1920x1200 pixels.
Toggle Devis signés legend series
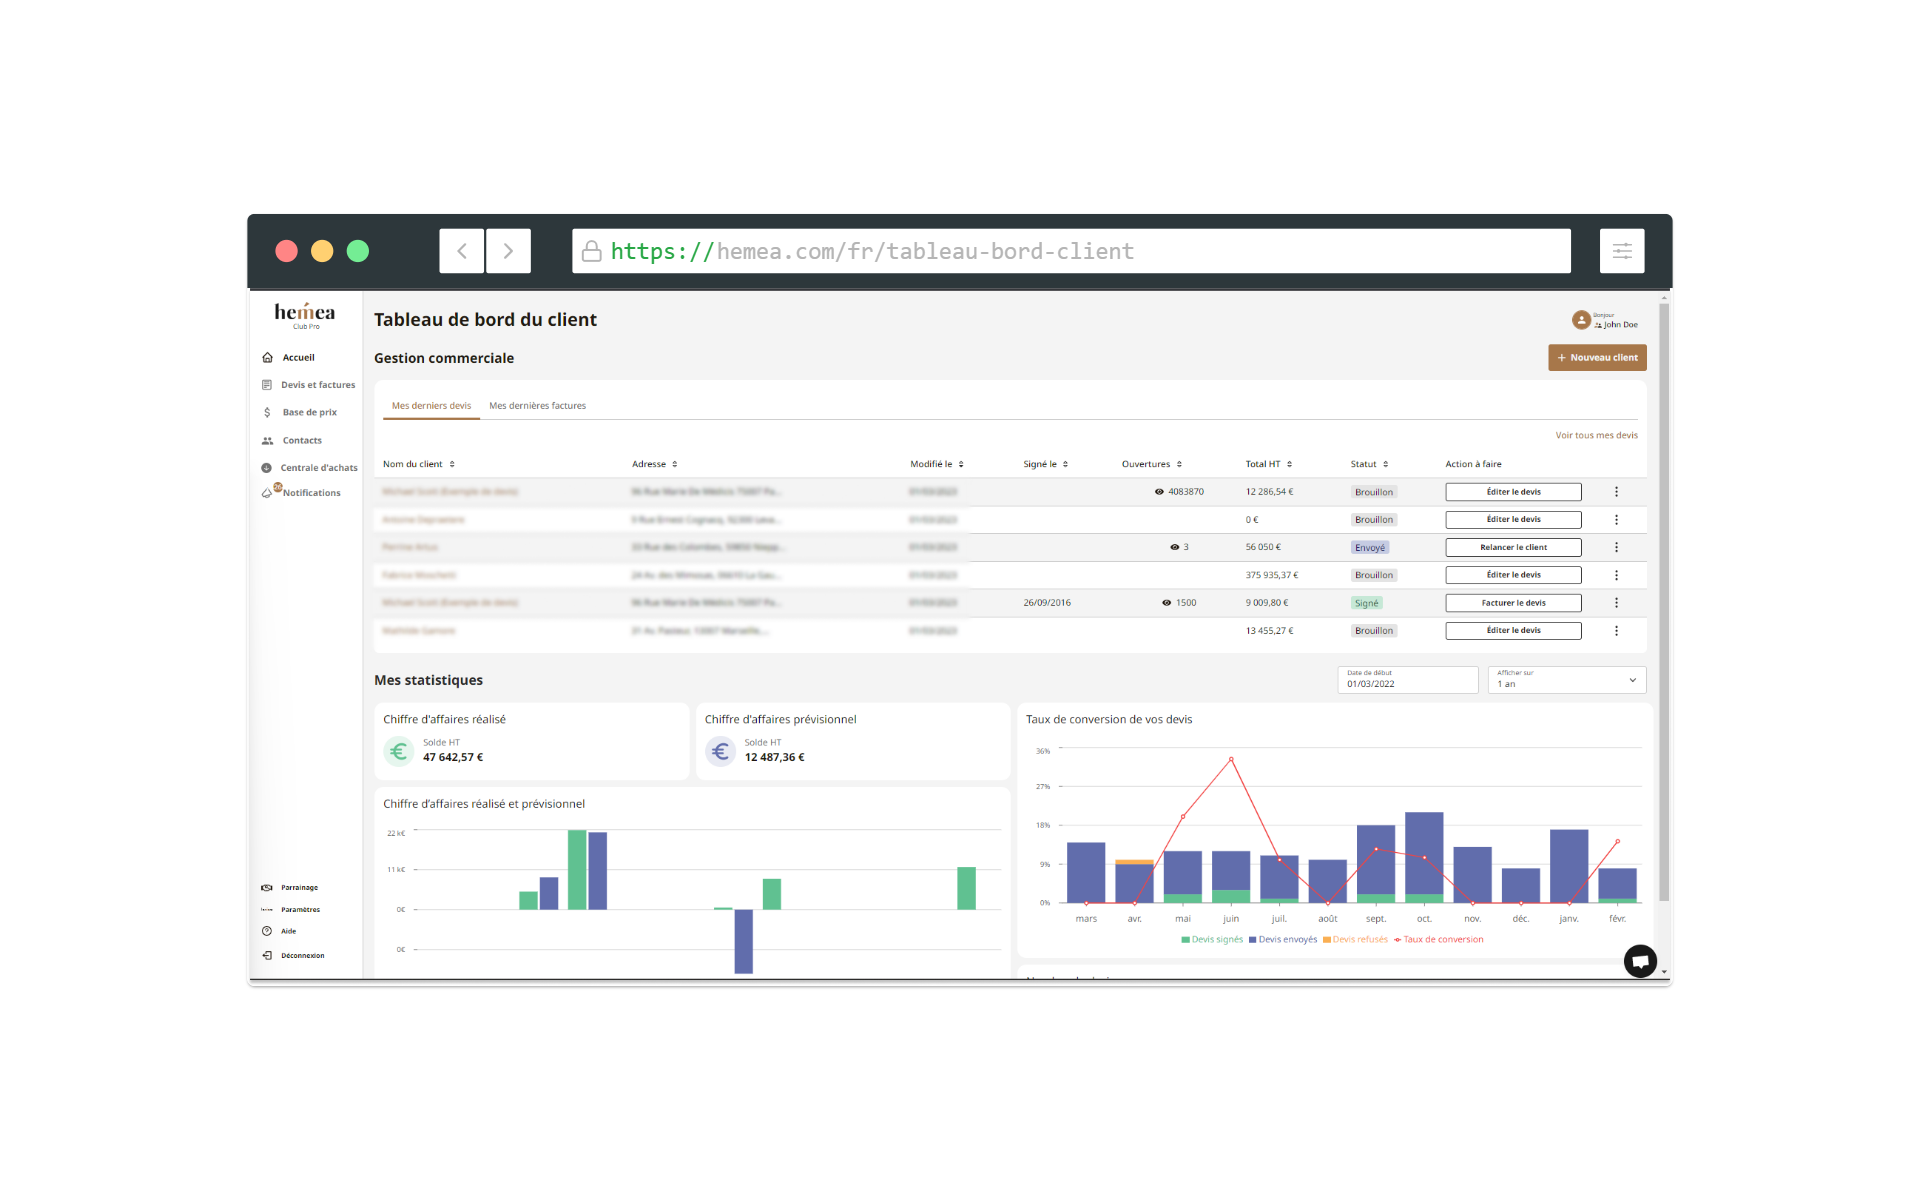pyautogui.click(x=1212, y=940)
